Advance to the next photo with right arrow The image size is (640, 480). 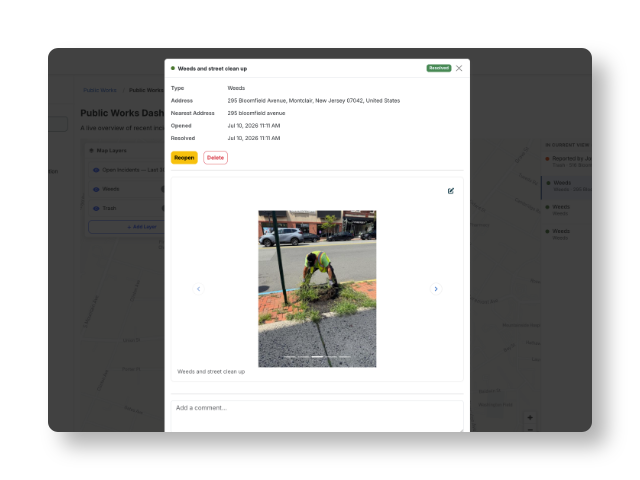[436, 289]
